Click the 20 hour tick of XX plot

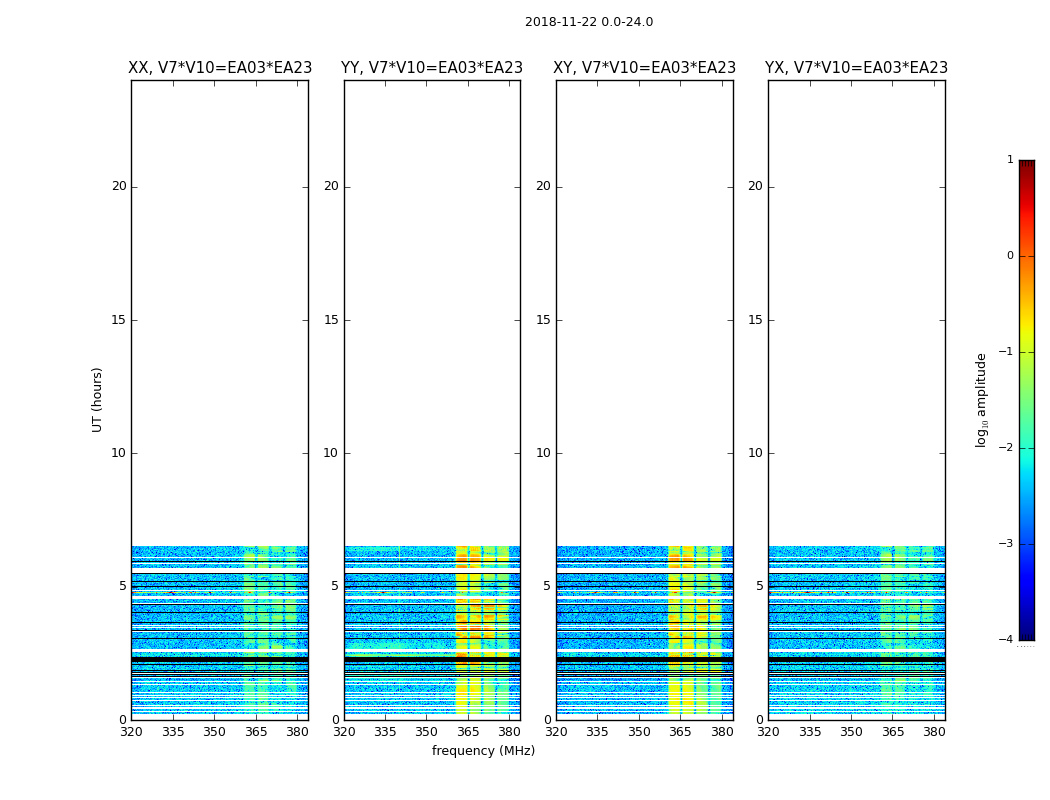click(x=119, y=186)
